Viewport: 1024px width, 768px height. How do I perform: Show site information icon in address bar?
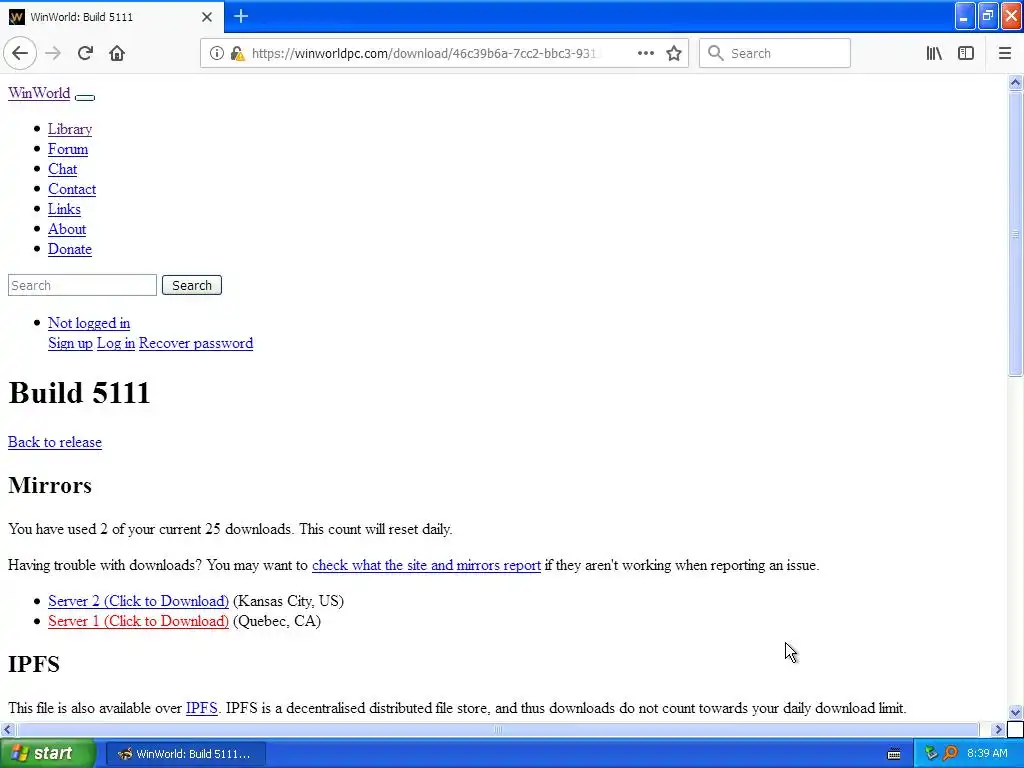[216, 53]
